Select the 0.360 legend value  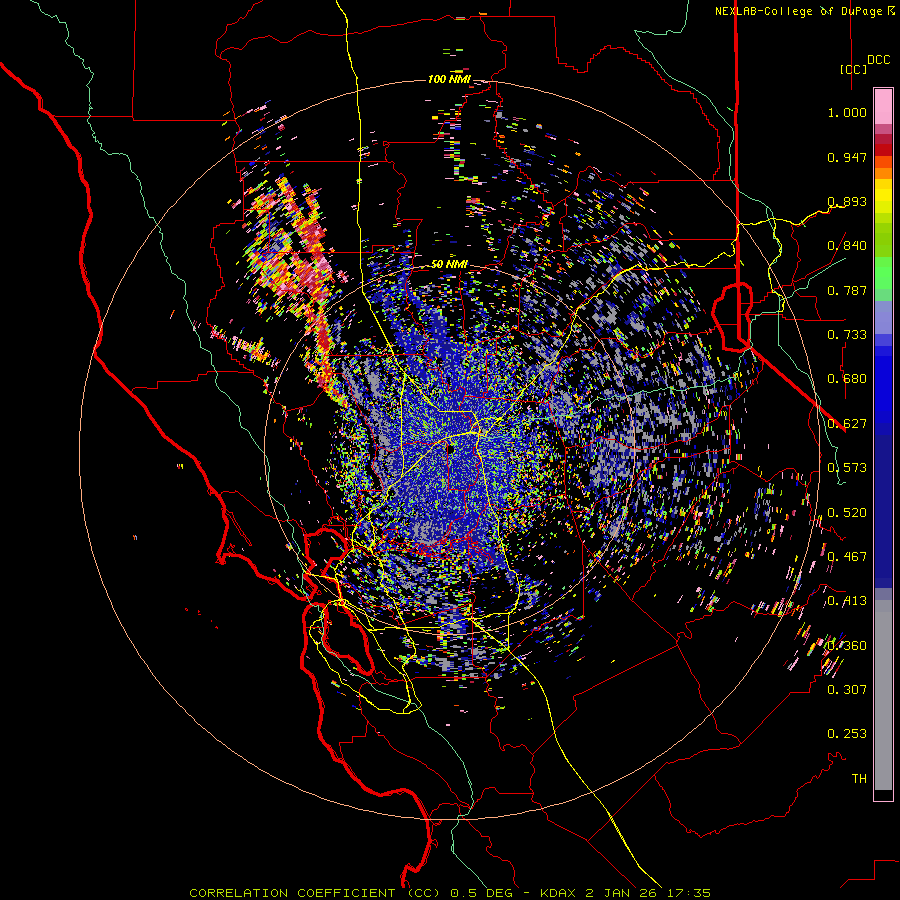[847, 646]
